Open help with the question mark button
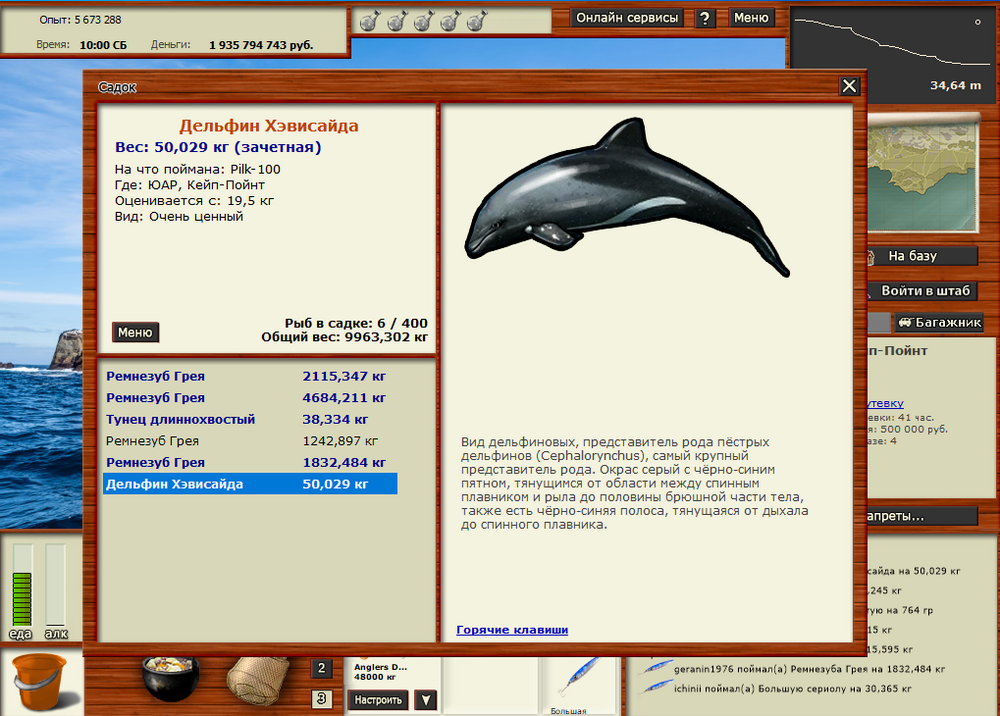The height and width of the screenshot is (716, 1000). (x=705, y=18)
